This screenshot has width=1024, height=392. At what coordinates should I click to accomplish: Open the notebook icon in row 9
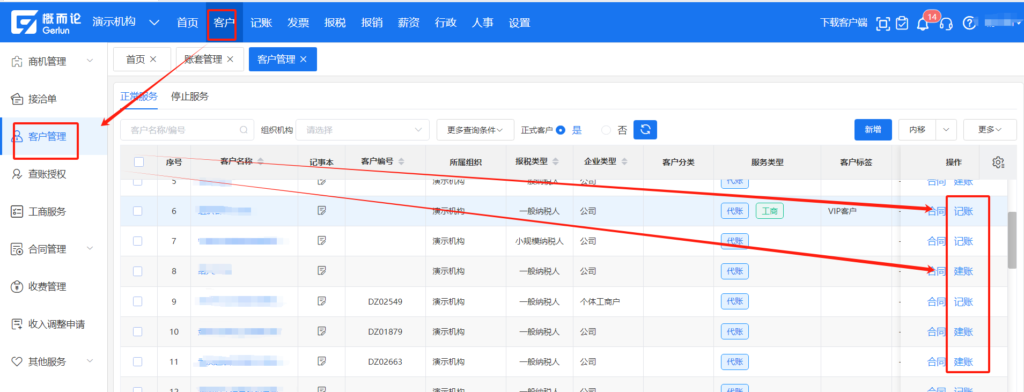coord(321,301)
